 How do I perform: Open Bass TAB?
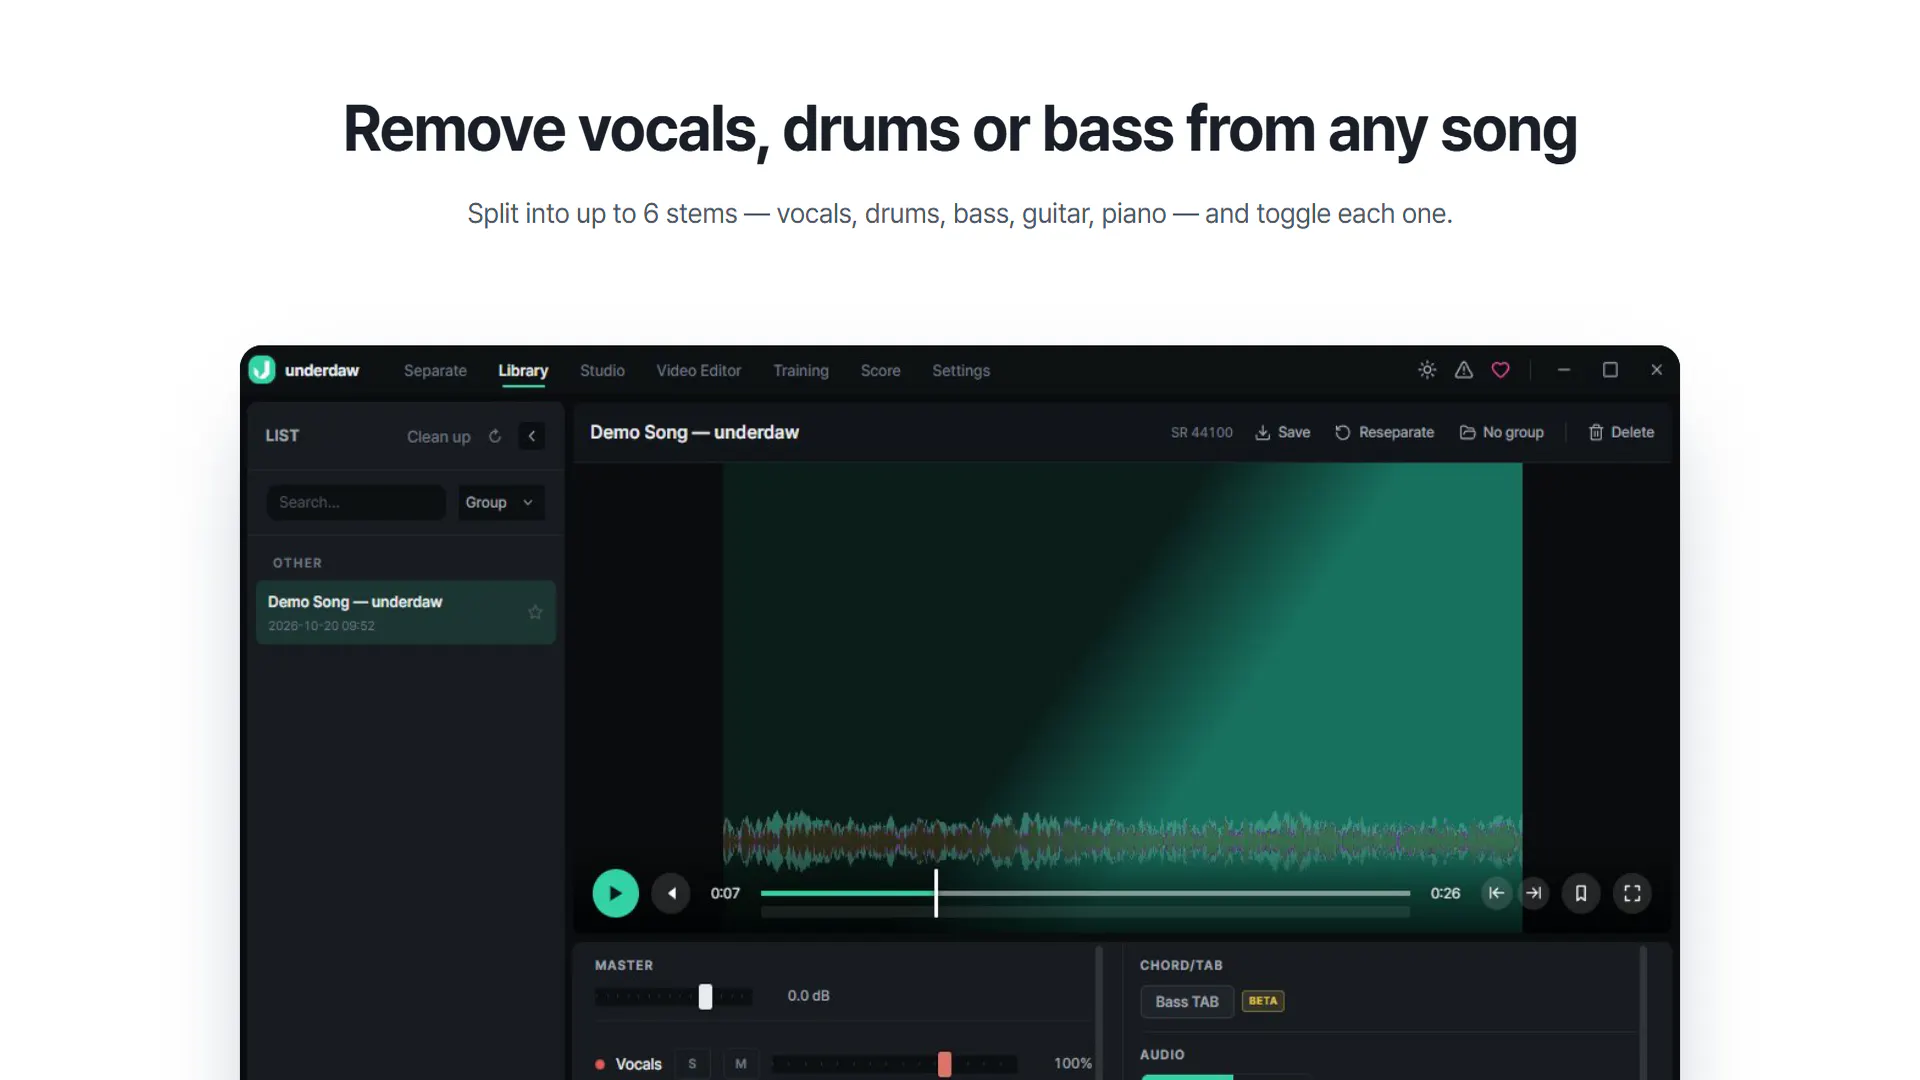[x=1187, y=1001]
